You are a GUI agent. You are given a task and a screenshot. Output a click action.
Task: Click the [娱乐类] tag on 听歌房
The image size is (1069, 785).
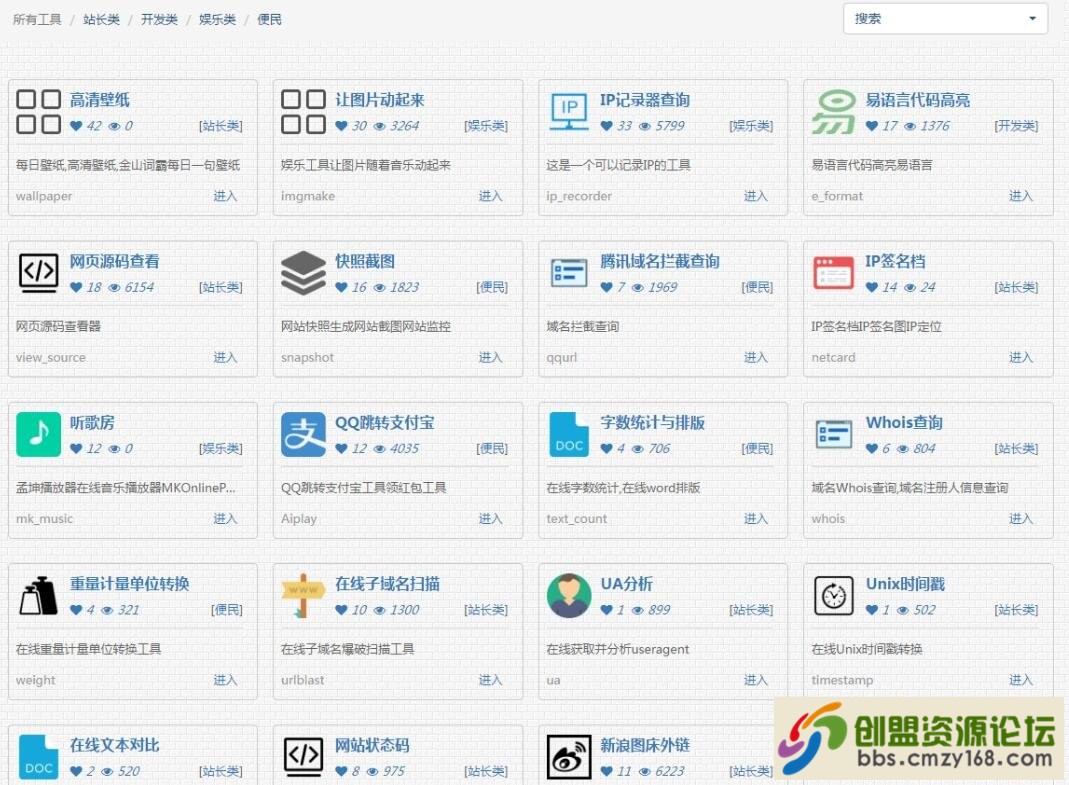coord(220,449)
